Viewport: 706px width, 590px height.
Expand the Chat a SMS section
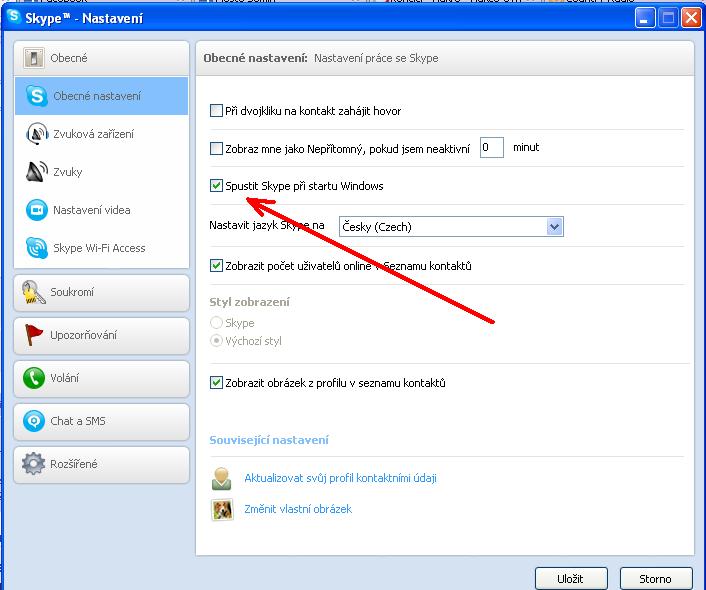(x=101, y=422)
